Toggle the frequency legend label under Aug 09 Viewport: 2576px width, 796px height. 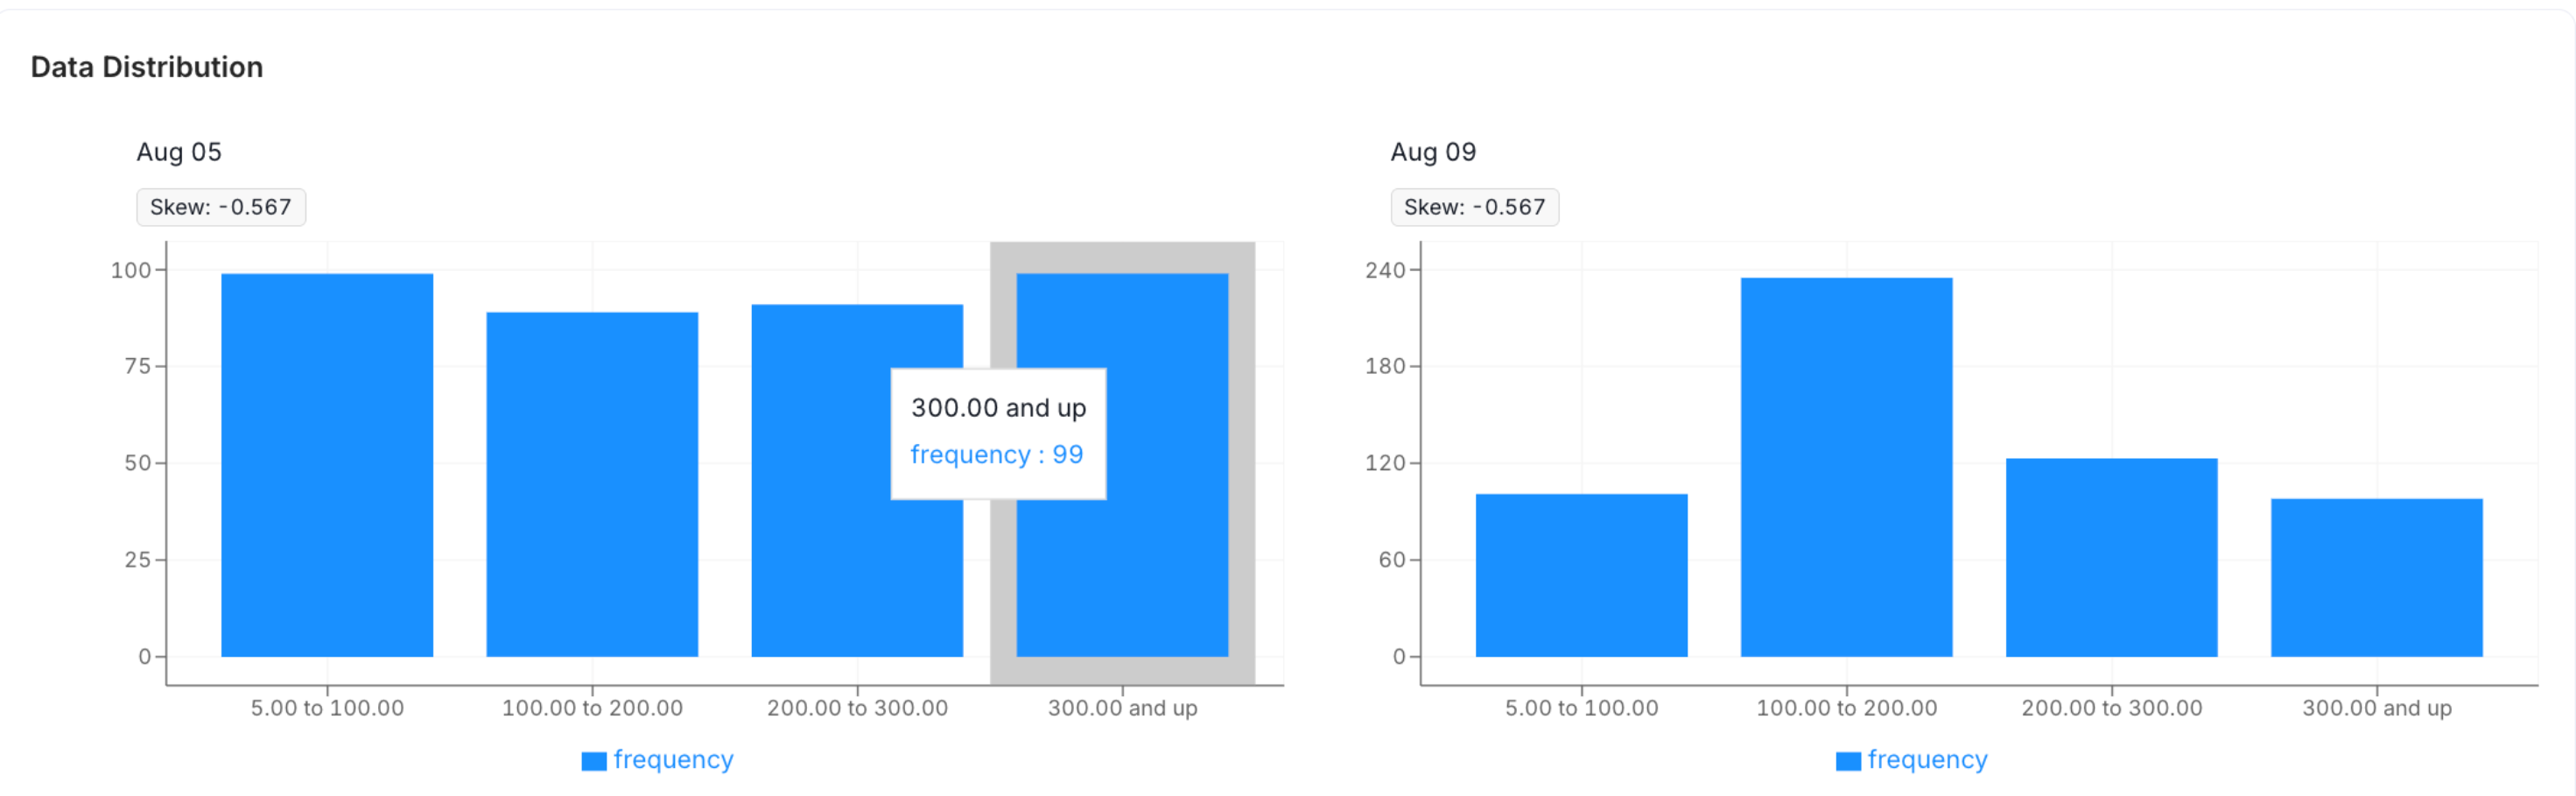1927,760
